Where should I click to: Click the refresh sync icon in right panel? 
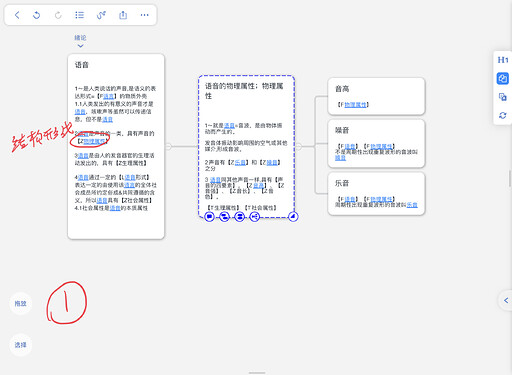tap(503, 115)
